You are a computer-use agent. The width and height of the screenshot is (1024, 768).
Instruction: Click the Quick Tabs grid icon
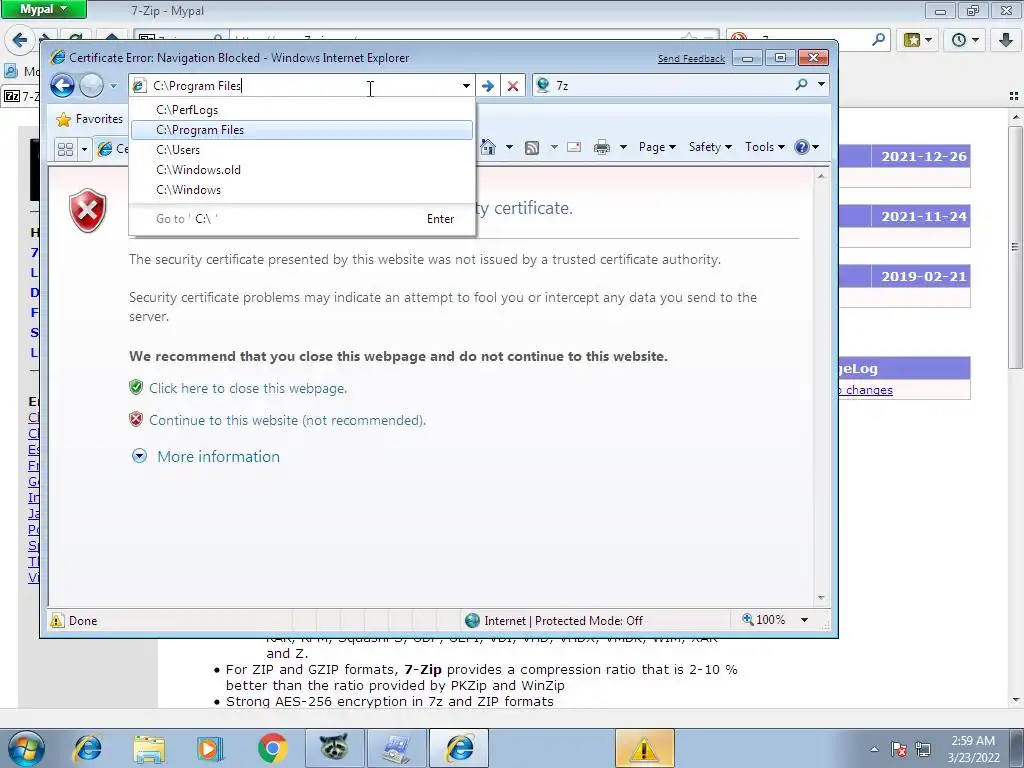pos(65,150)
